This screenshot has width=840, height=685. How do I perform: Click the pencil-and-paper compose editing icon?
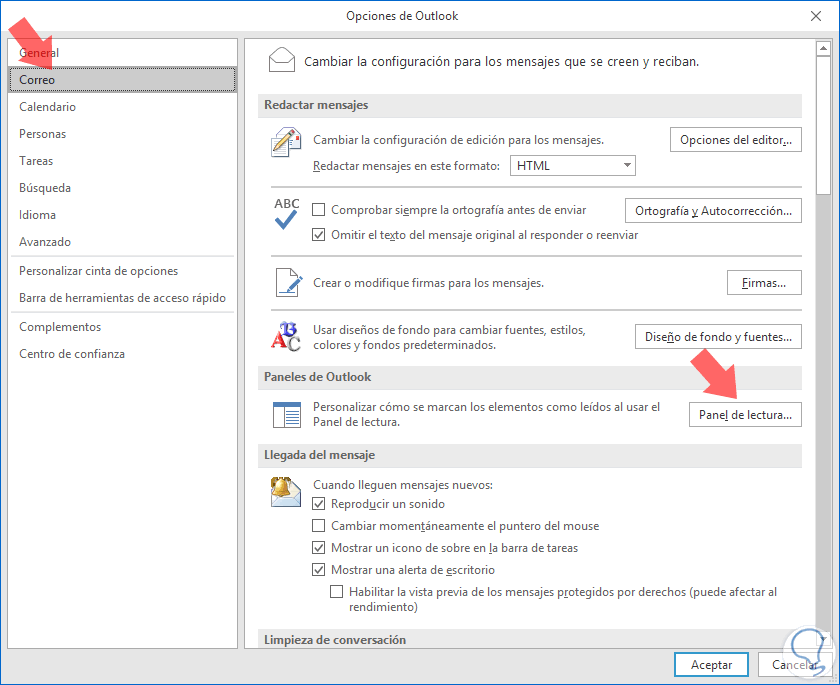click(x=286, y=142)
